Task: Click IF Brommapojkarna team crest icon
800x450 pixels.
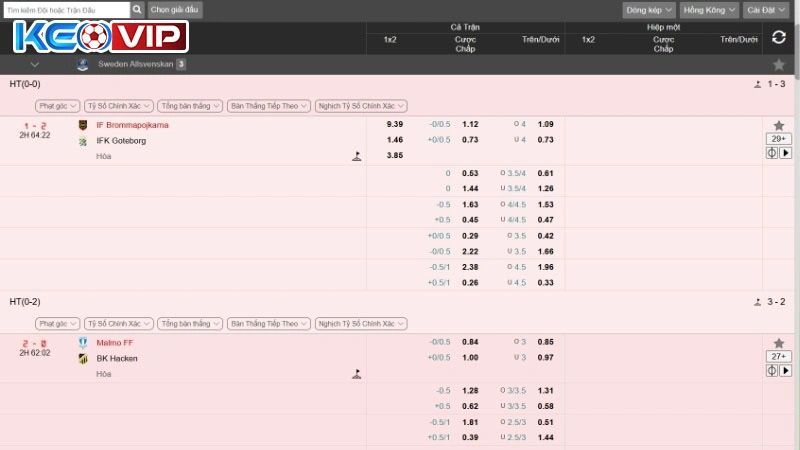Action: 83,125
